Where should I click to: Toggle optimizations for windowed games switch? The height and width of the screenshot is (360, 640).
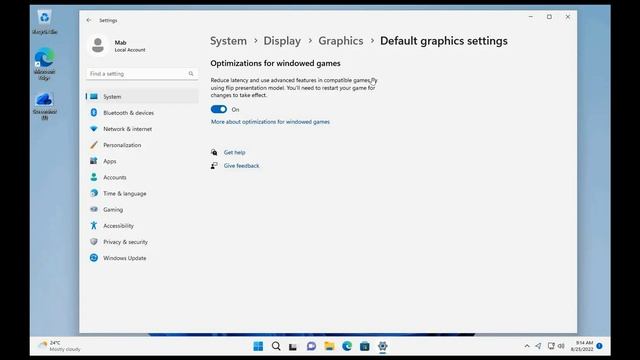tap(219, 109)
